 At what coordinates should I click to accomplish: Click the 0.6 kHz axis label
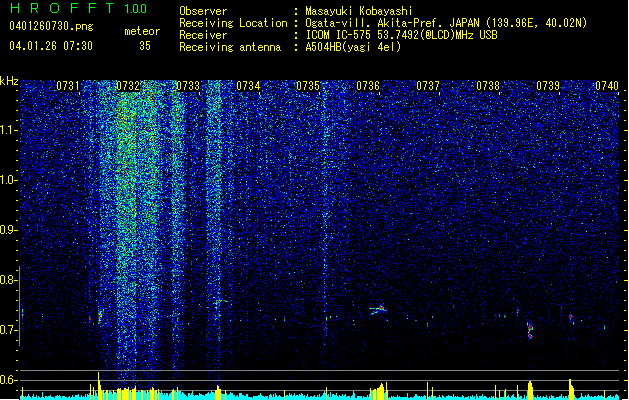click(x=8, y=380)
